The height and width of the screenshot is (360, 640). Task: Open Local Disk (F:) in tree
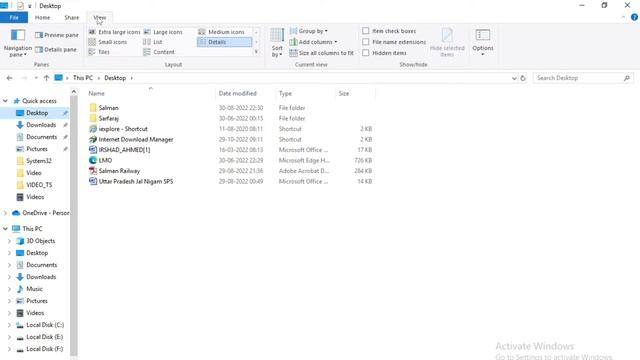point(44,349)
